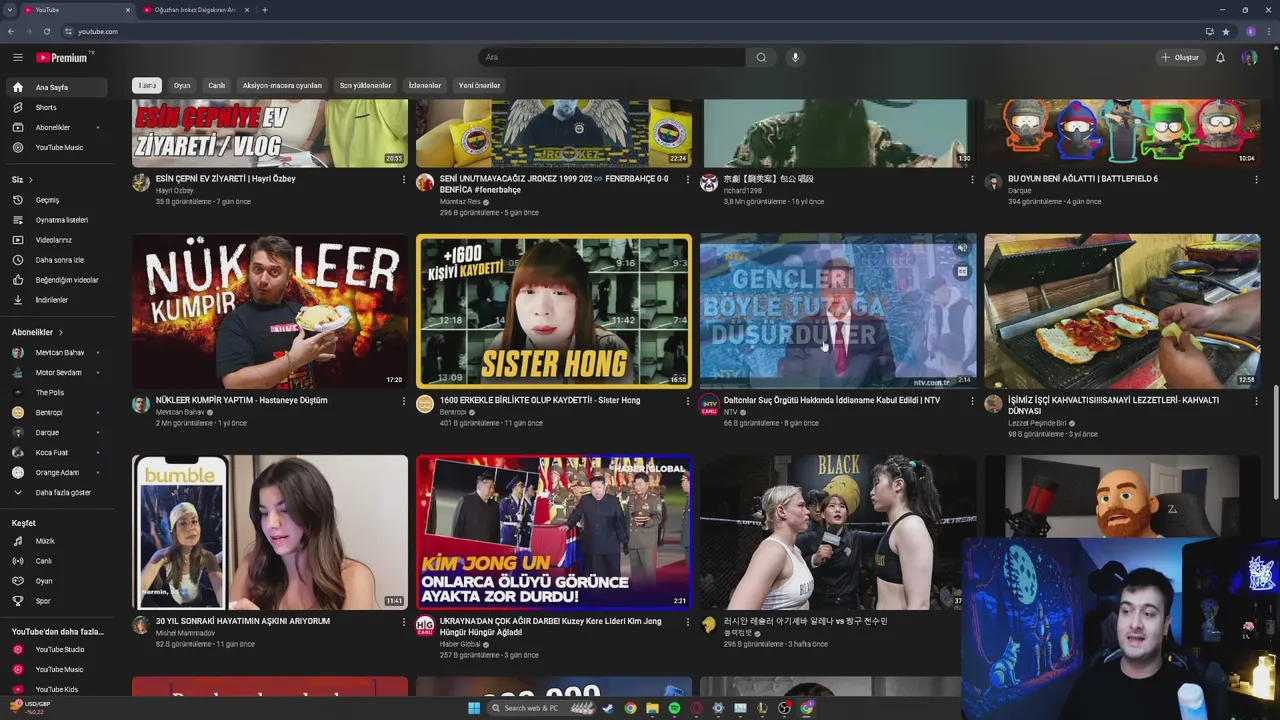Open the notifications bell

[x=1220, y=57]
